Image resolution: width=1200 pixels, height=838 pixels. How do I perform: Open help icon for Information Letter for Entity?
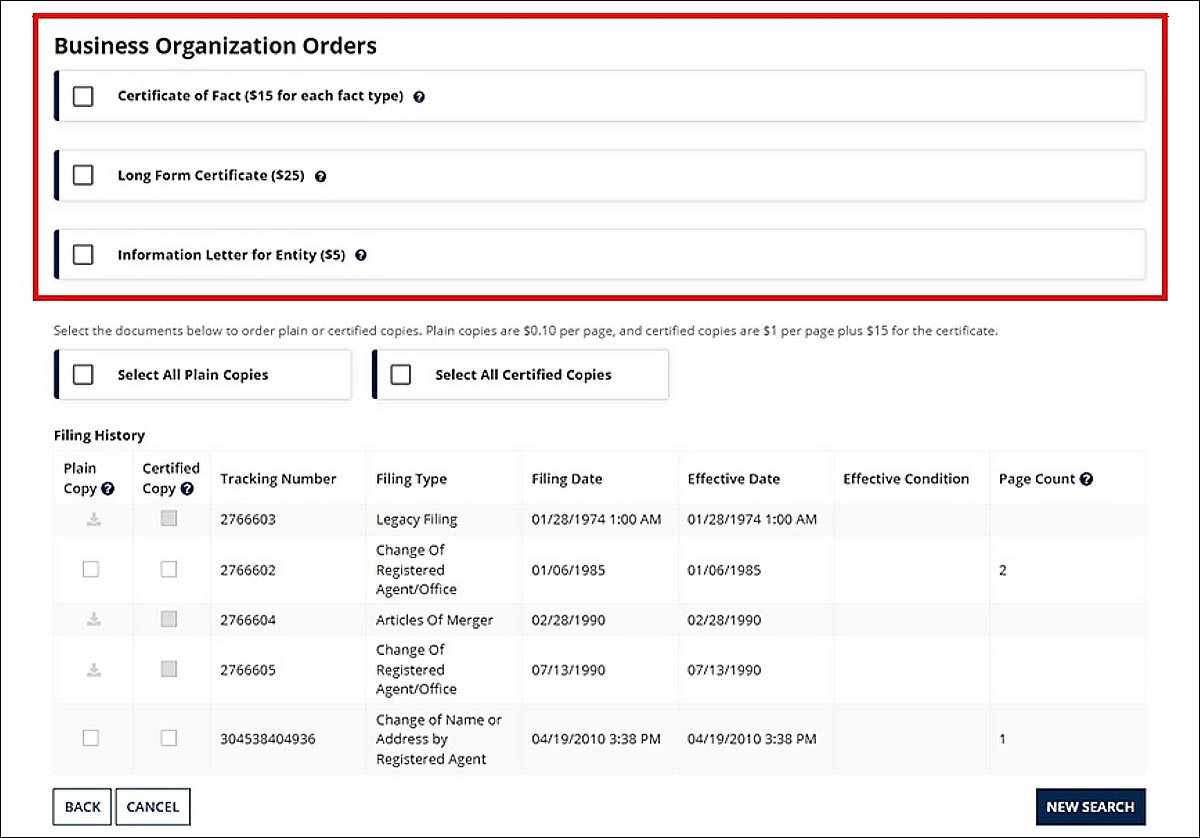pyautogui.click(x=361, y=255)
